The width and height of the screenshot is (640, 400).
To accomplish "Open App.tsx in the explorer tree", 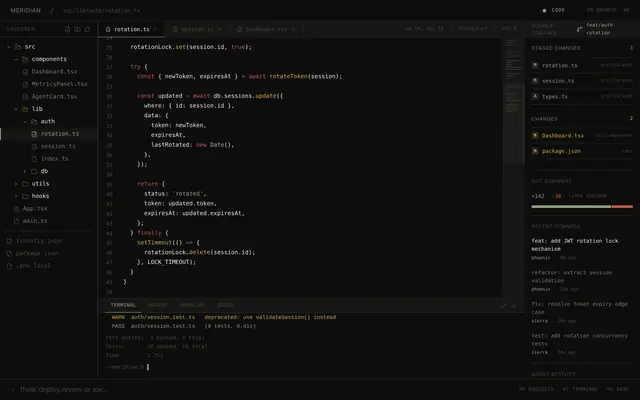I will click(31, 209).
